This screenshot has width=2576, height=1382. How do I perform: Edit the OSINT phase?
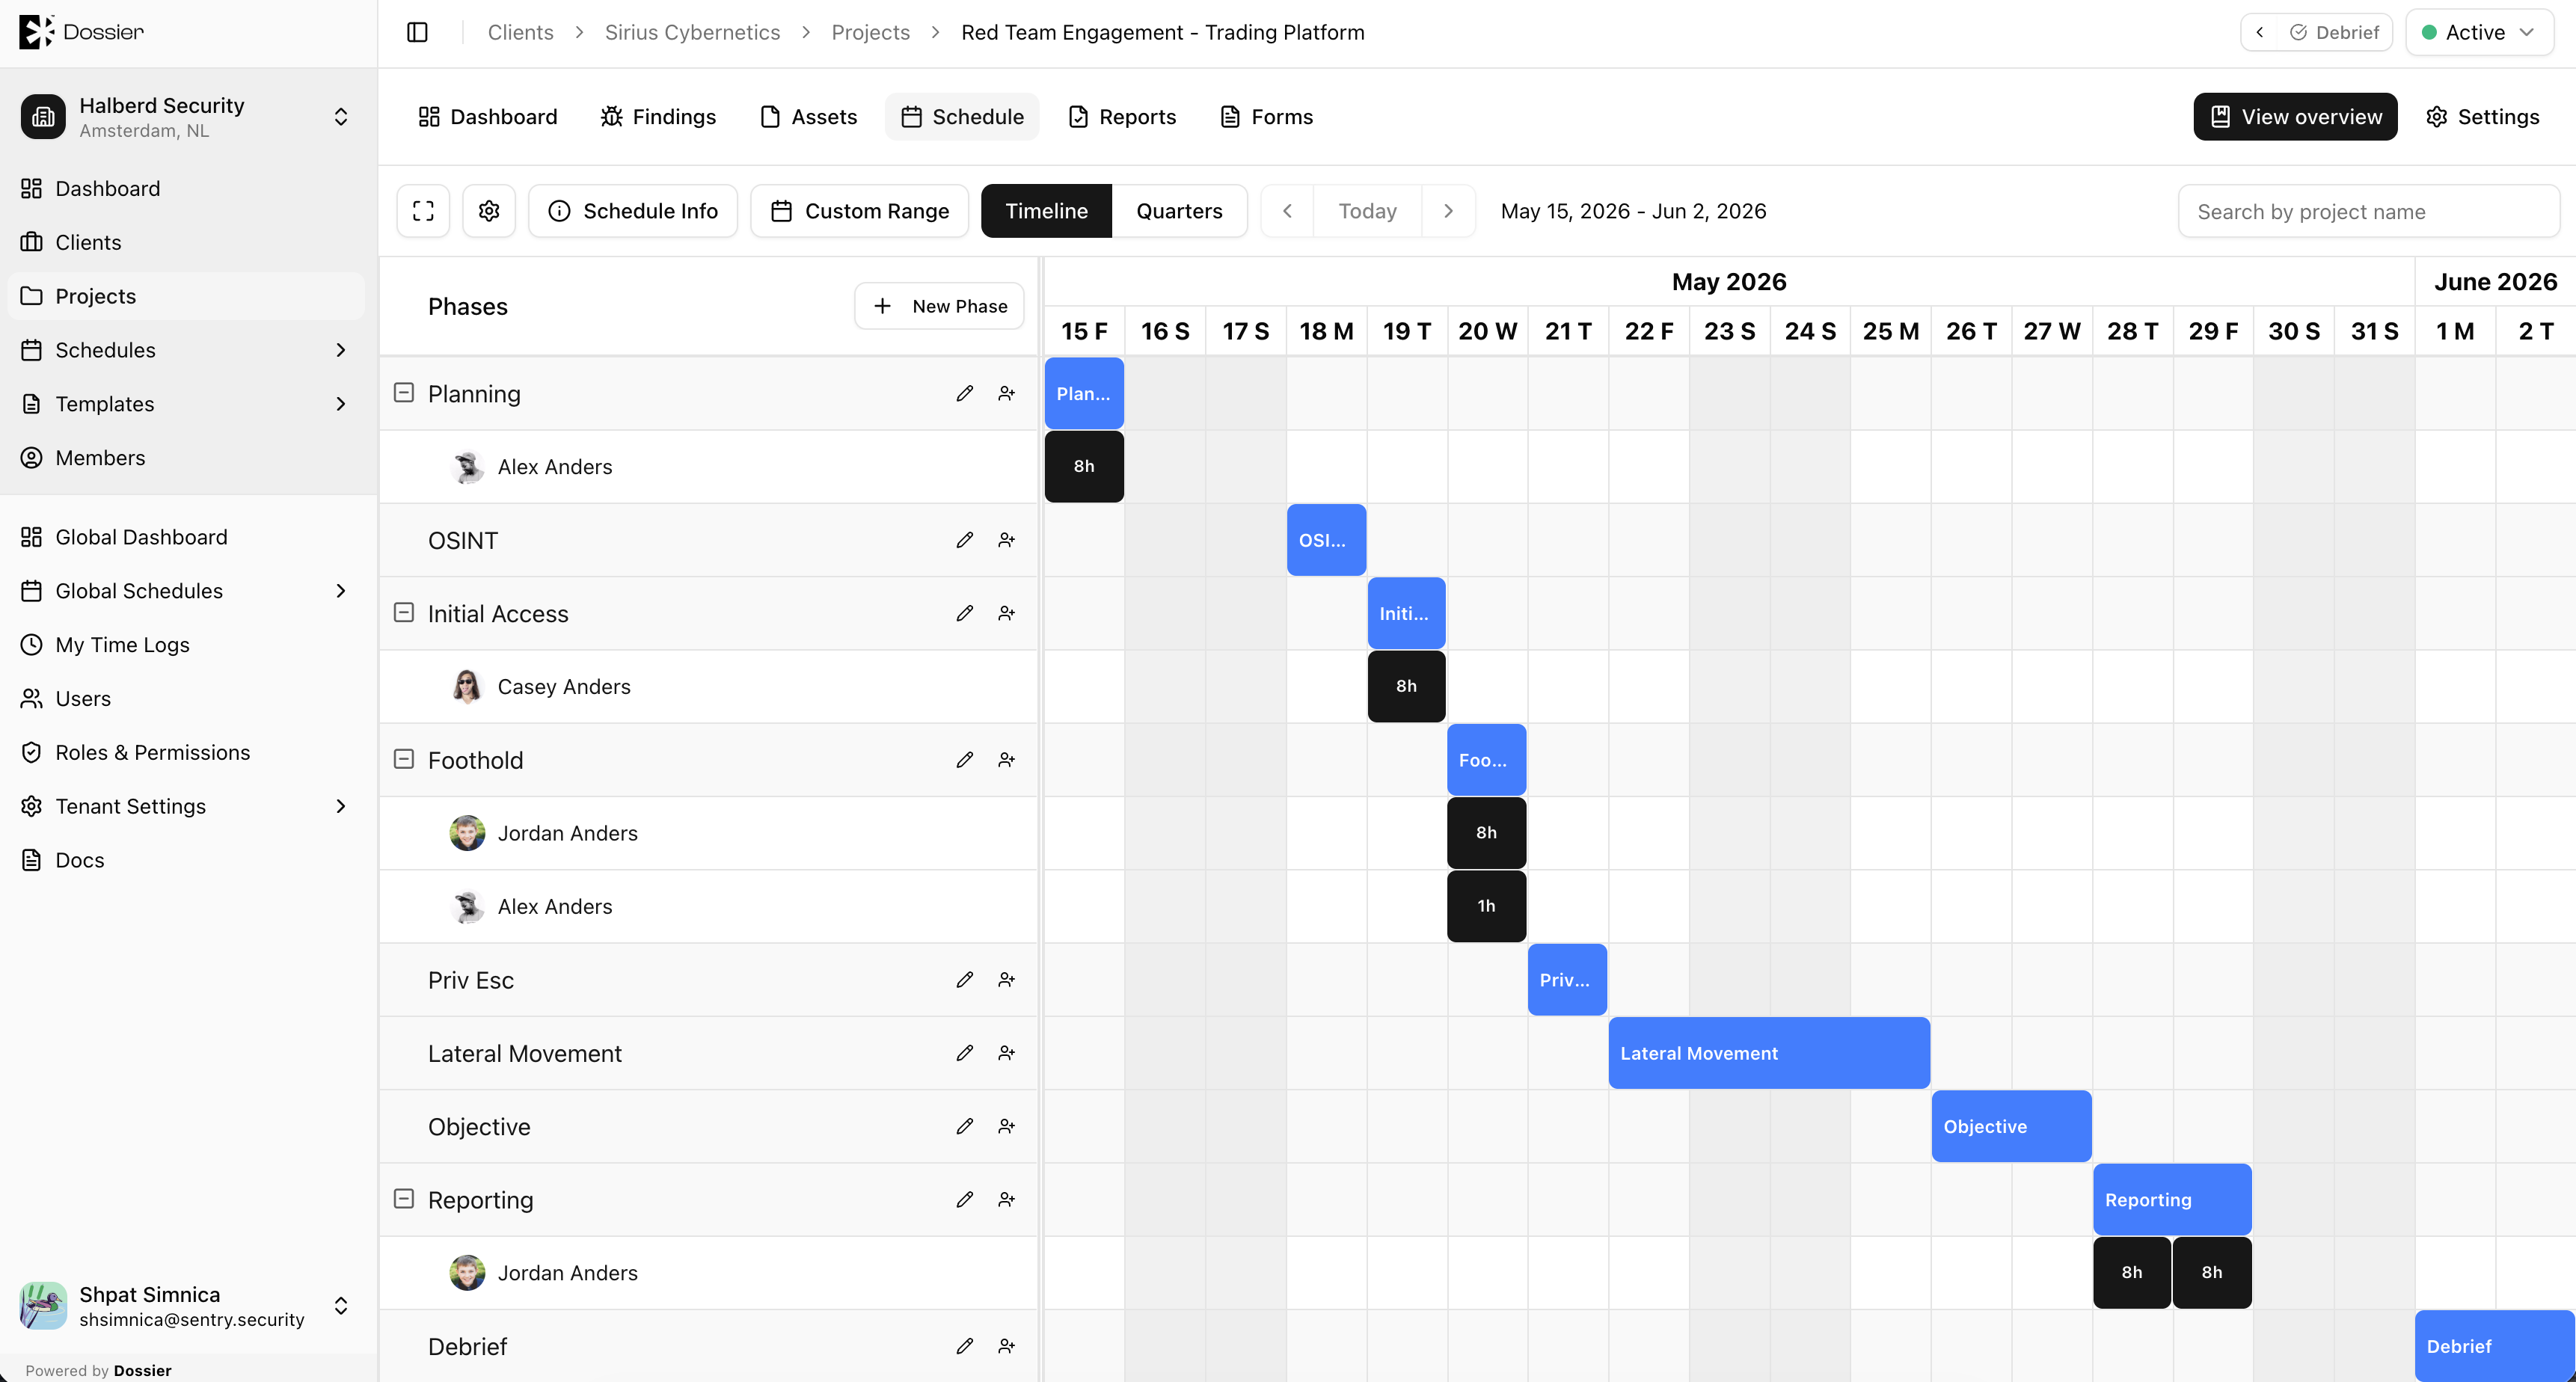click(x=964, y=540)
